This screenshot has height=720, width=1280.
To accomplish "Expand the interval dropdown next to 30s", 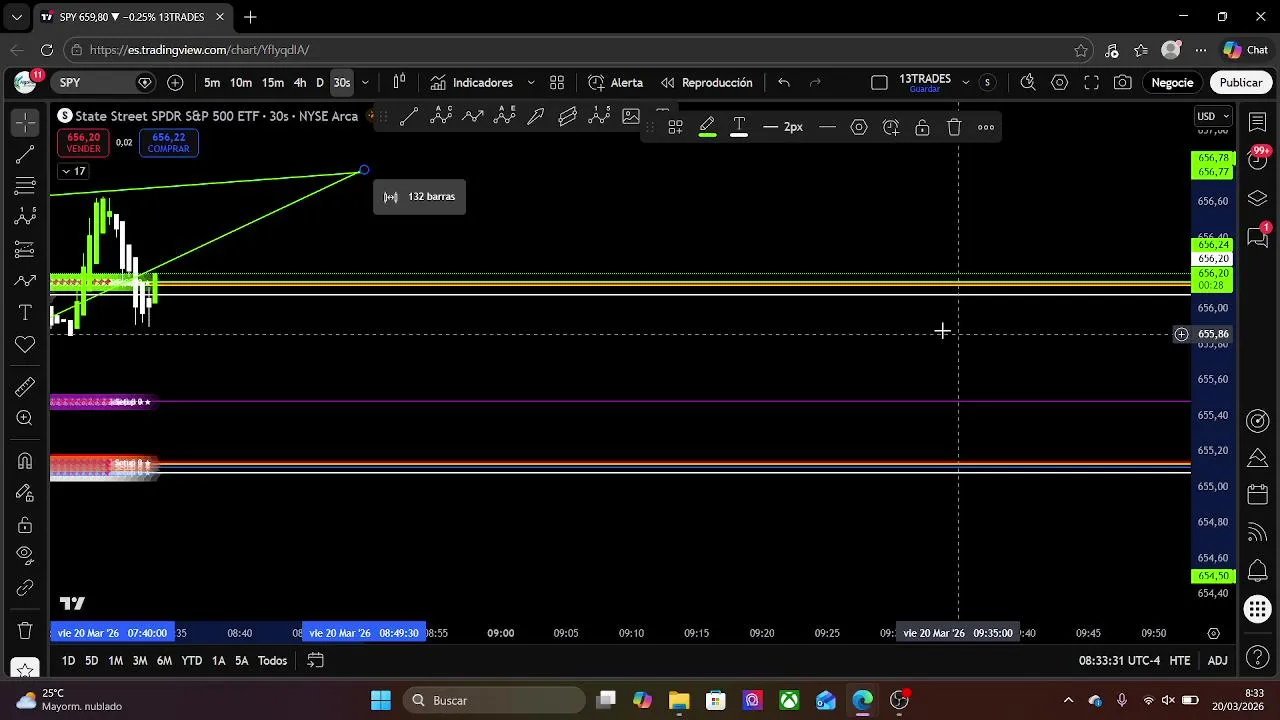I will coord(365,82).
